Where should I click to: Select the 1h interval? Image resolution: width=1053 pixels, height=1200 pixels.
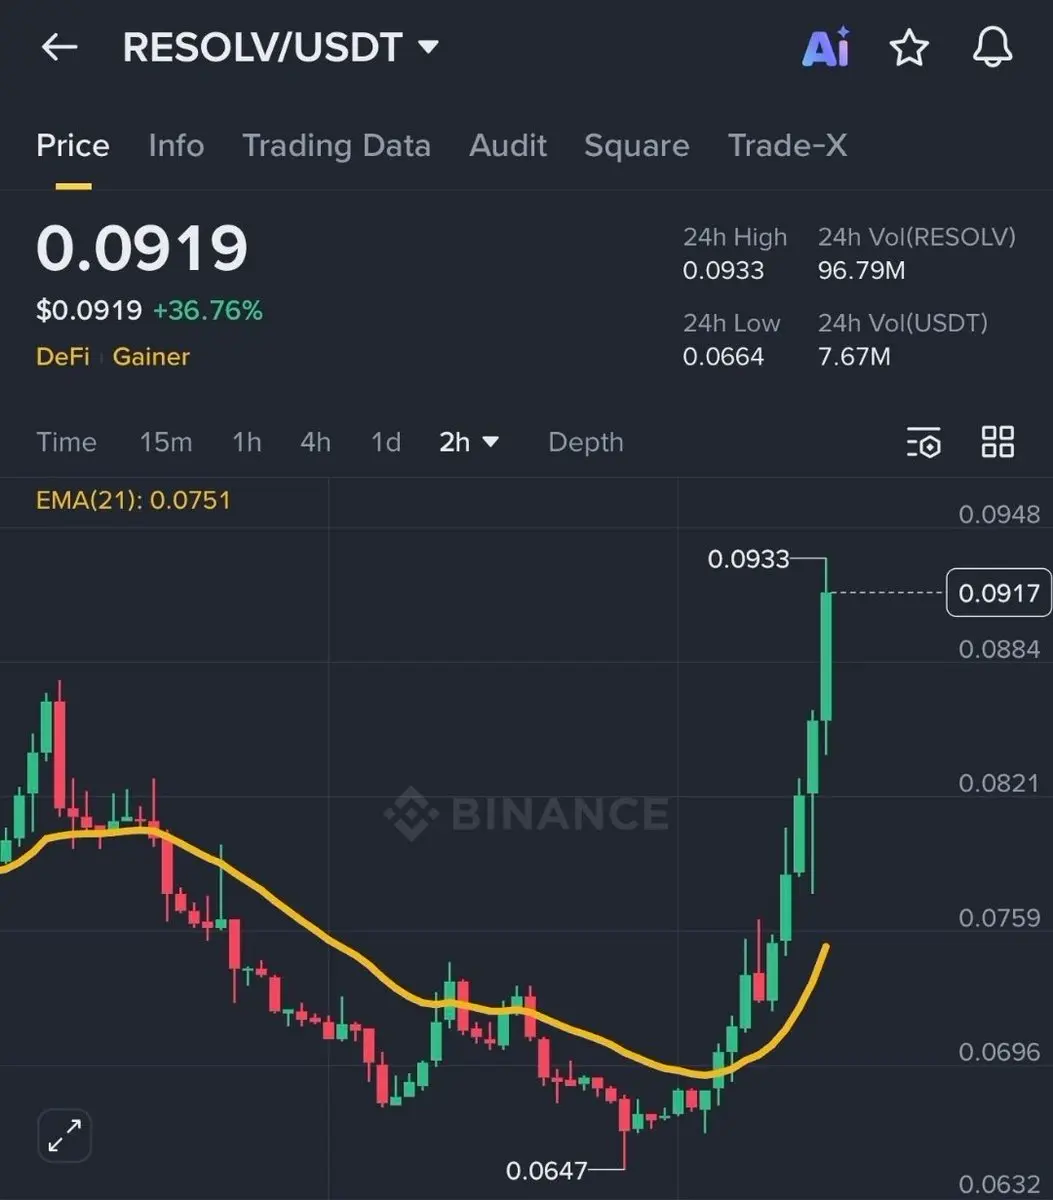click(247, 442)
